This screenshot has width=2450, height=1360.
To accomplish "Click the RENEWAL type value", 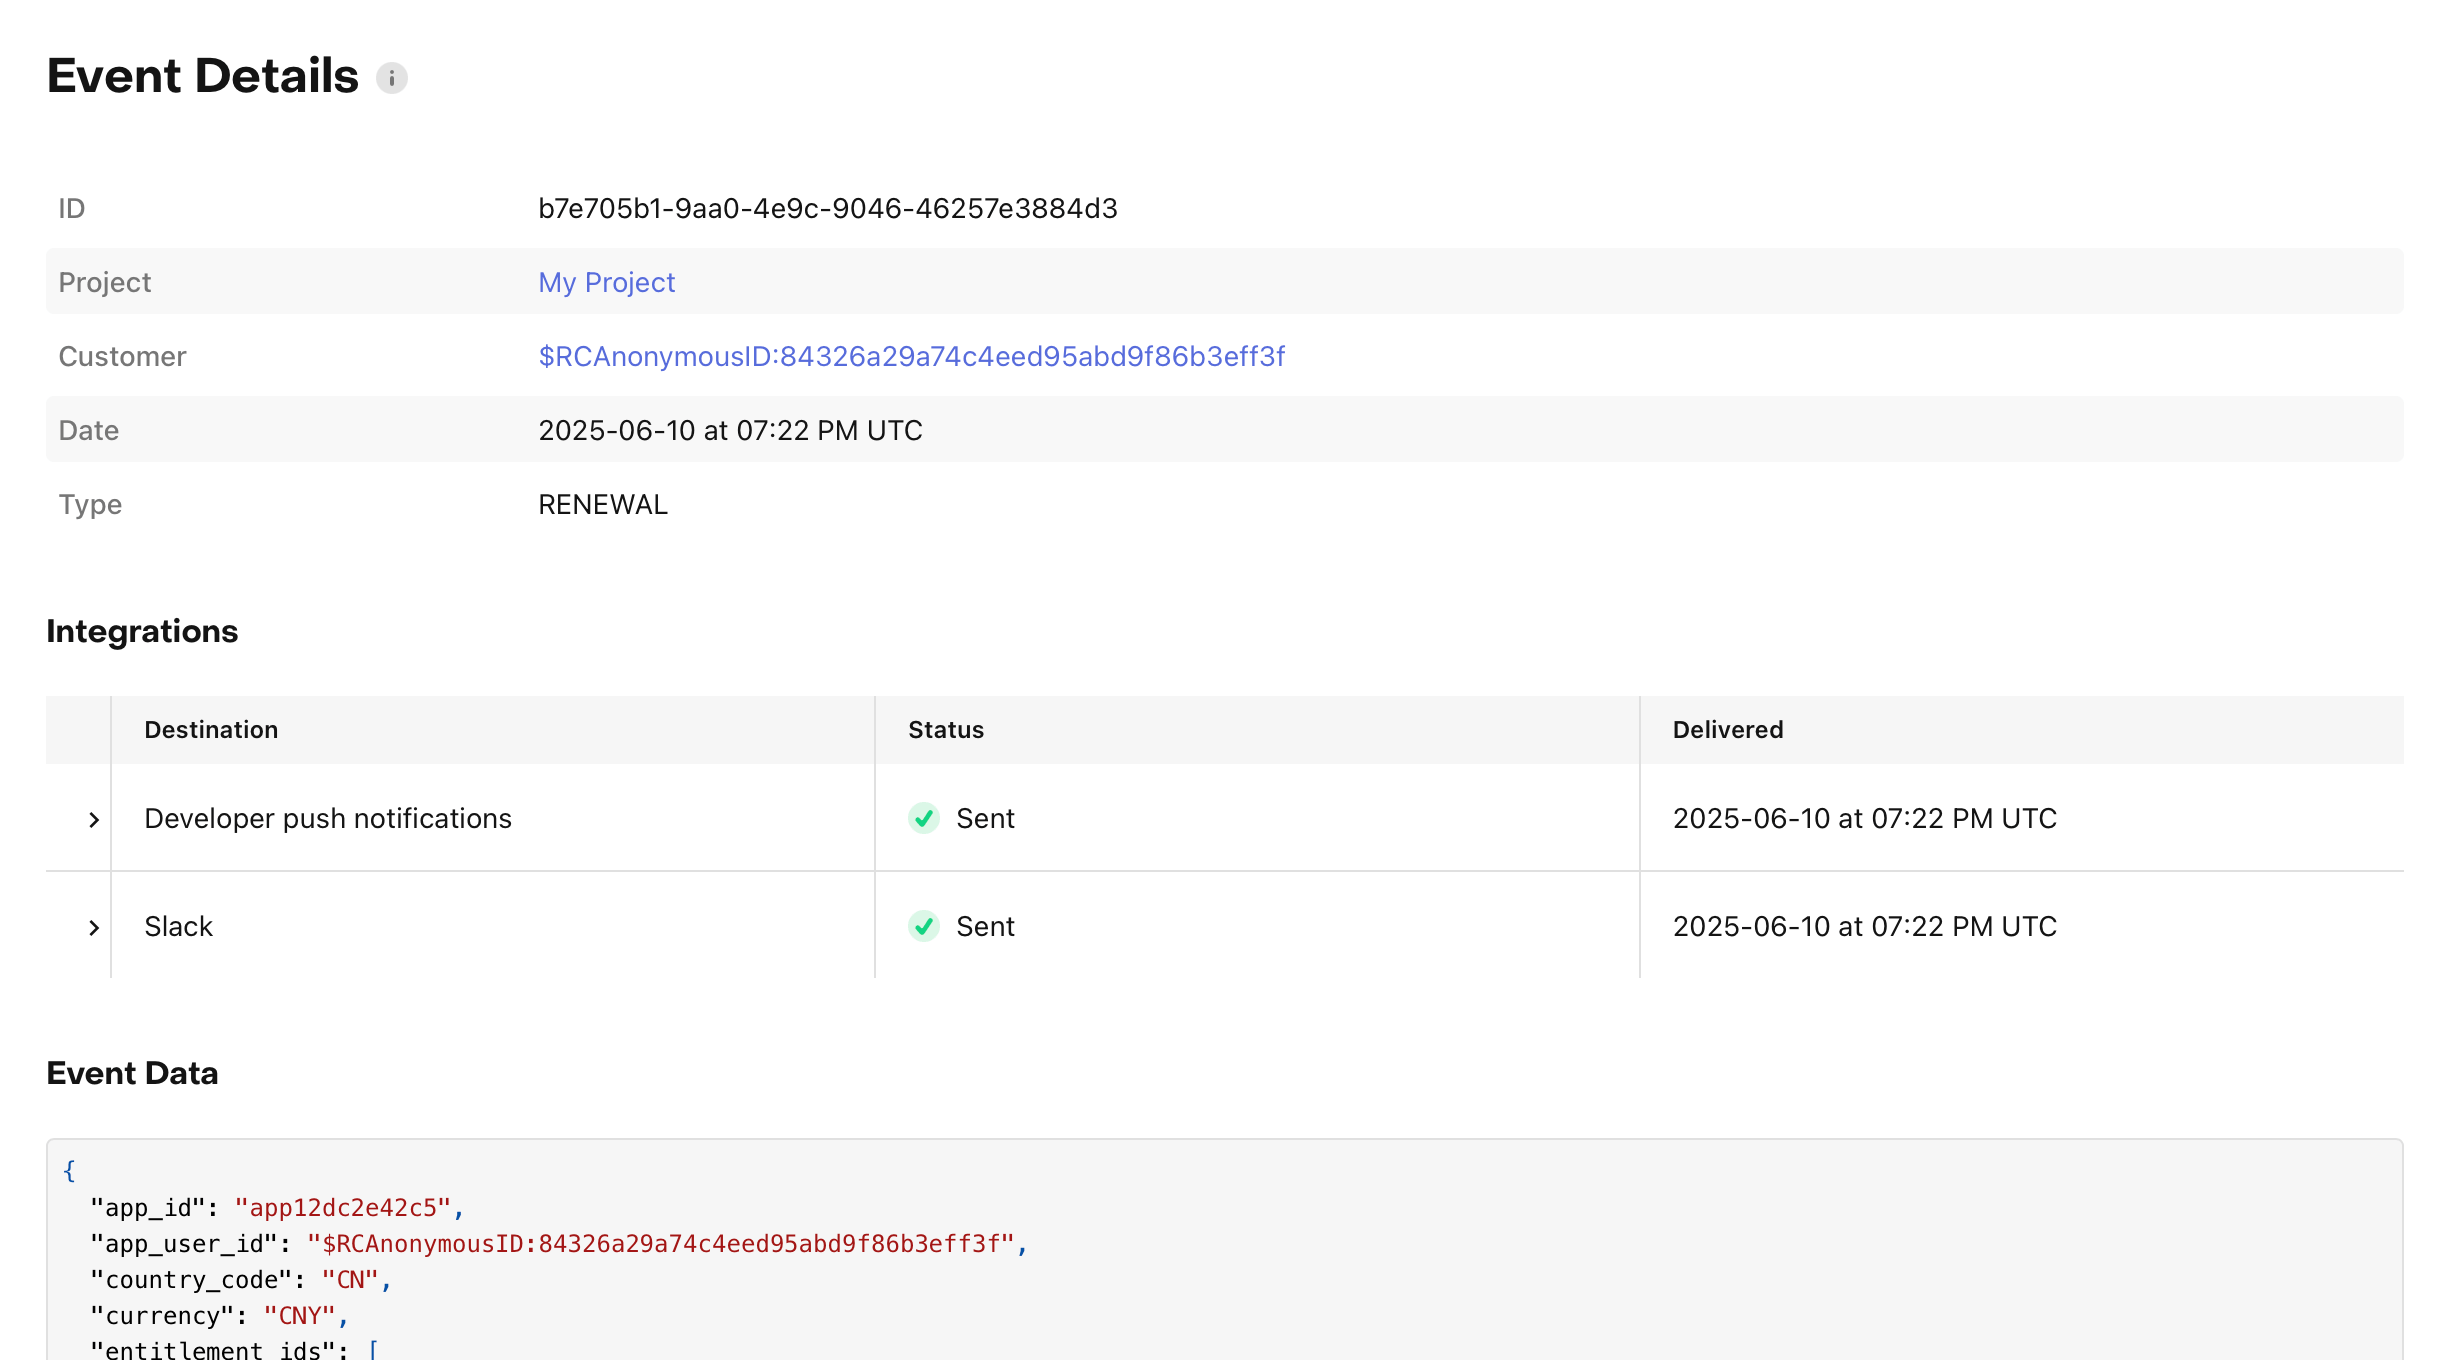I will coord(602,505).
